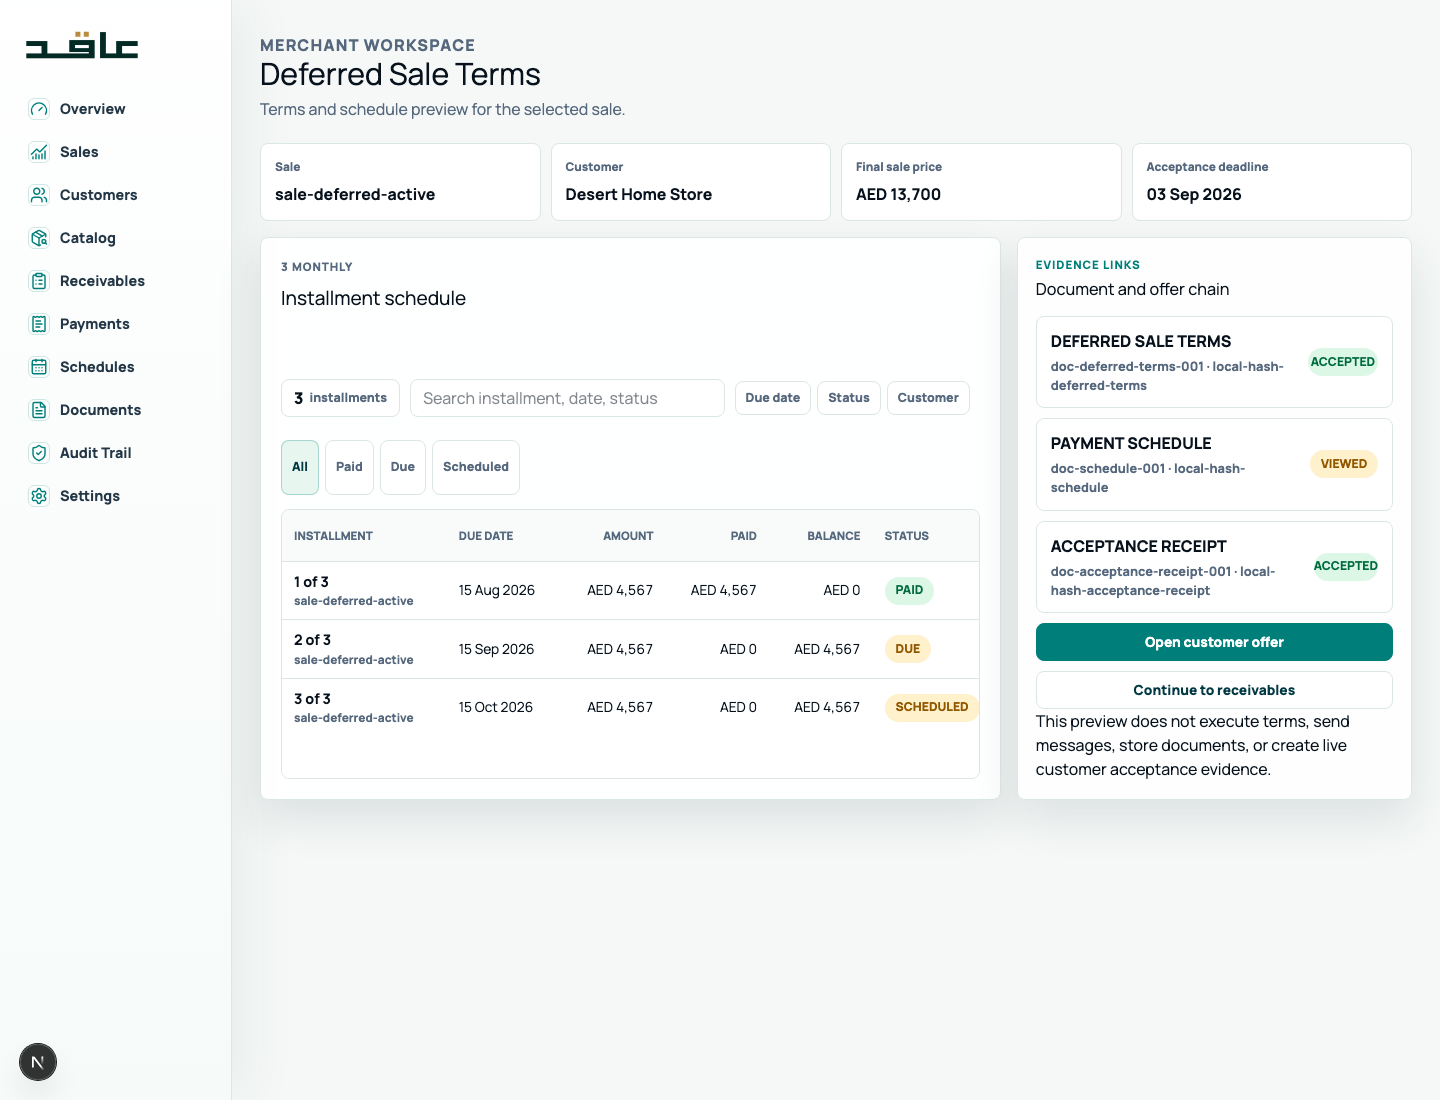Click the AED 0 balance in row 1
This screenshot has width=1440, height=1100.
coord(842,590)
